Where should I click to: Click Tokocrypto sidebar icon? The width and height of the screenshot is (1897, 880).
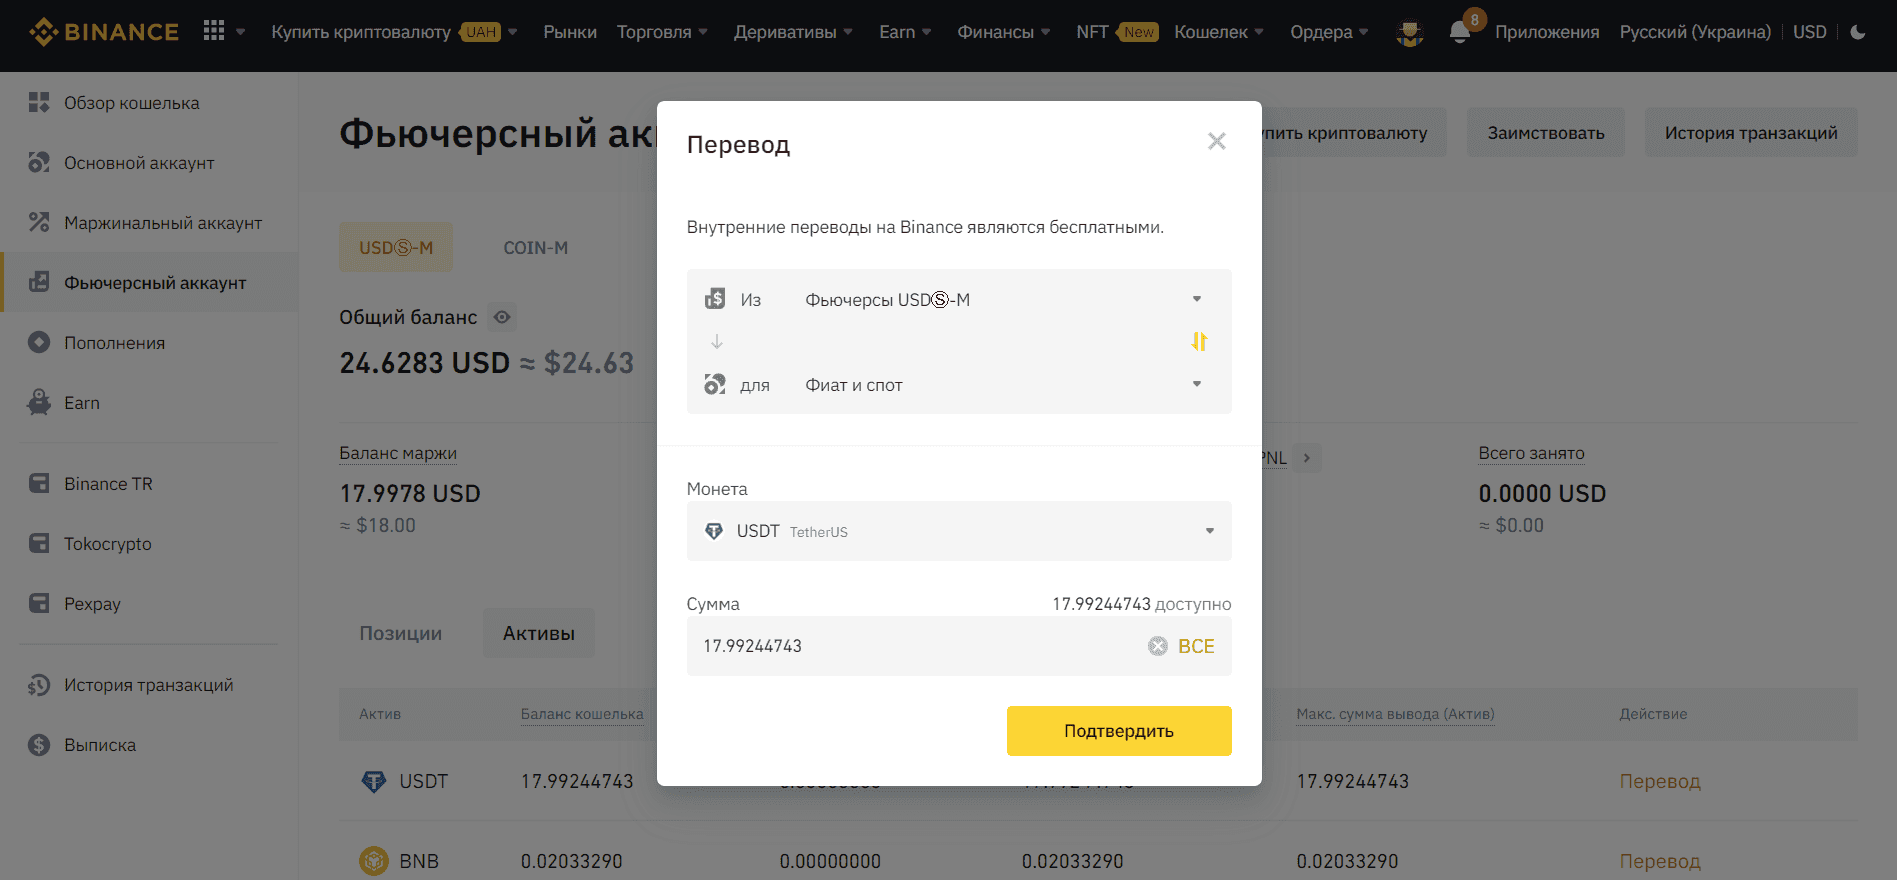[39, 543]
